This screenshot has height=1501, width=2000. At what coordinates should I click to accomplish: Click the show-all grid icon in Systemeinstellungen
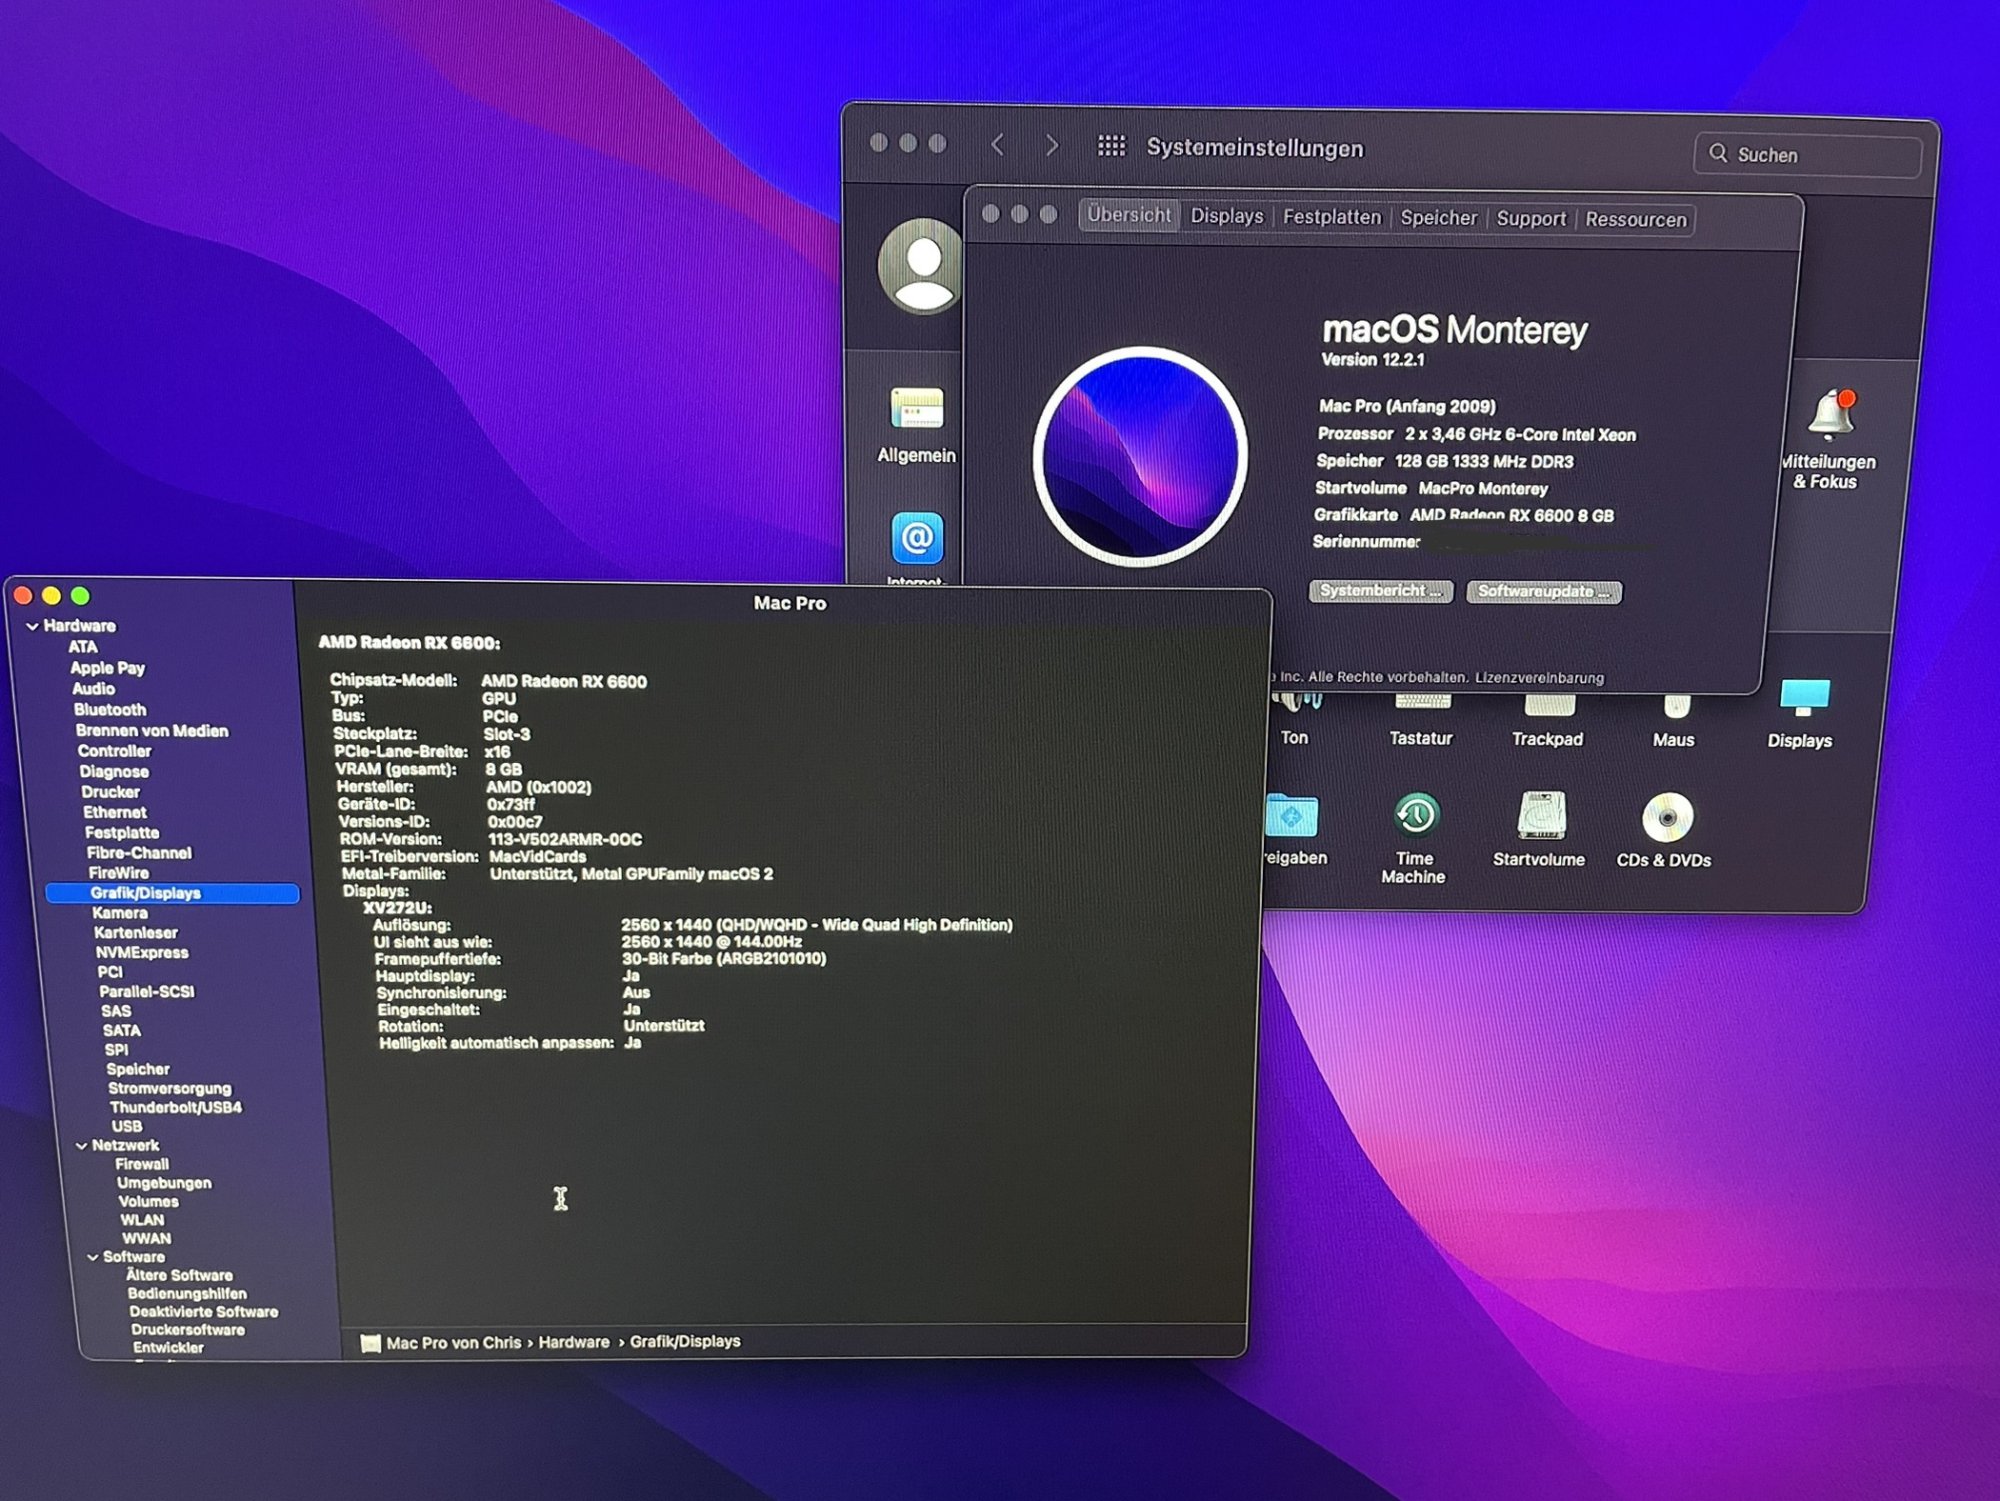point(1111,146)
